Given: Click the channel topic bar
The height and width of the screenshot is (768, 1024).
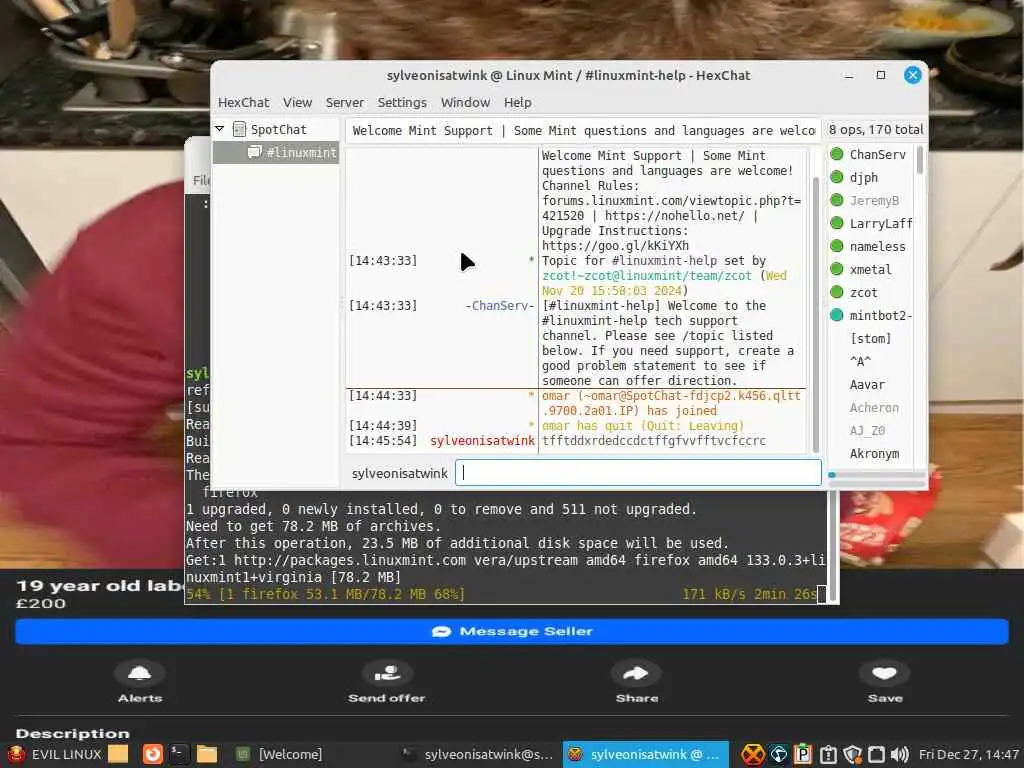Looking at the screenshot, I should (x=583, y=131).
